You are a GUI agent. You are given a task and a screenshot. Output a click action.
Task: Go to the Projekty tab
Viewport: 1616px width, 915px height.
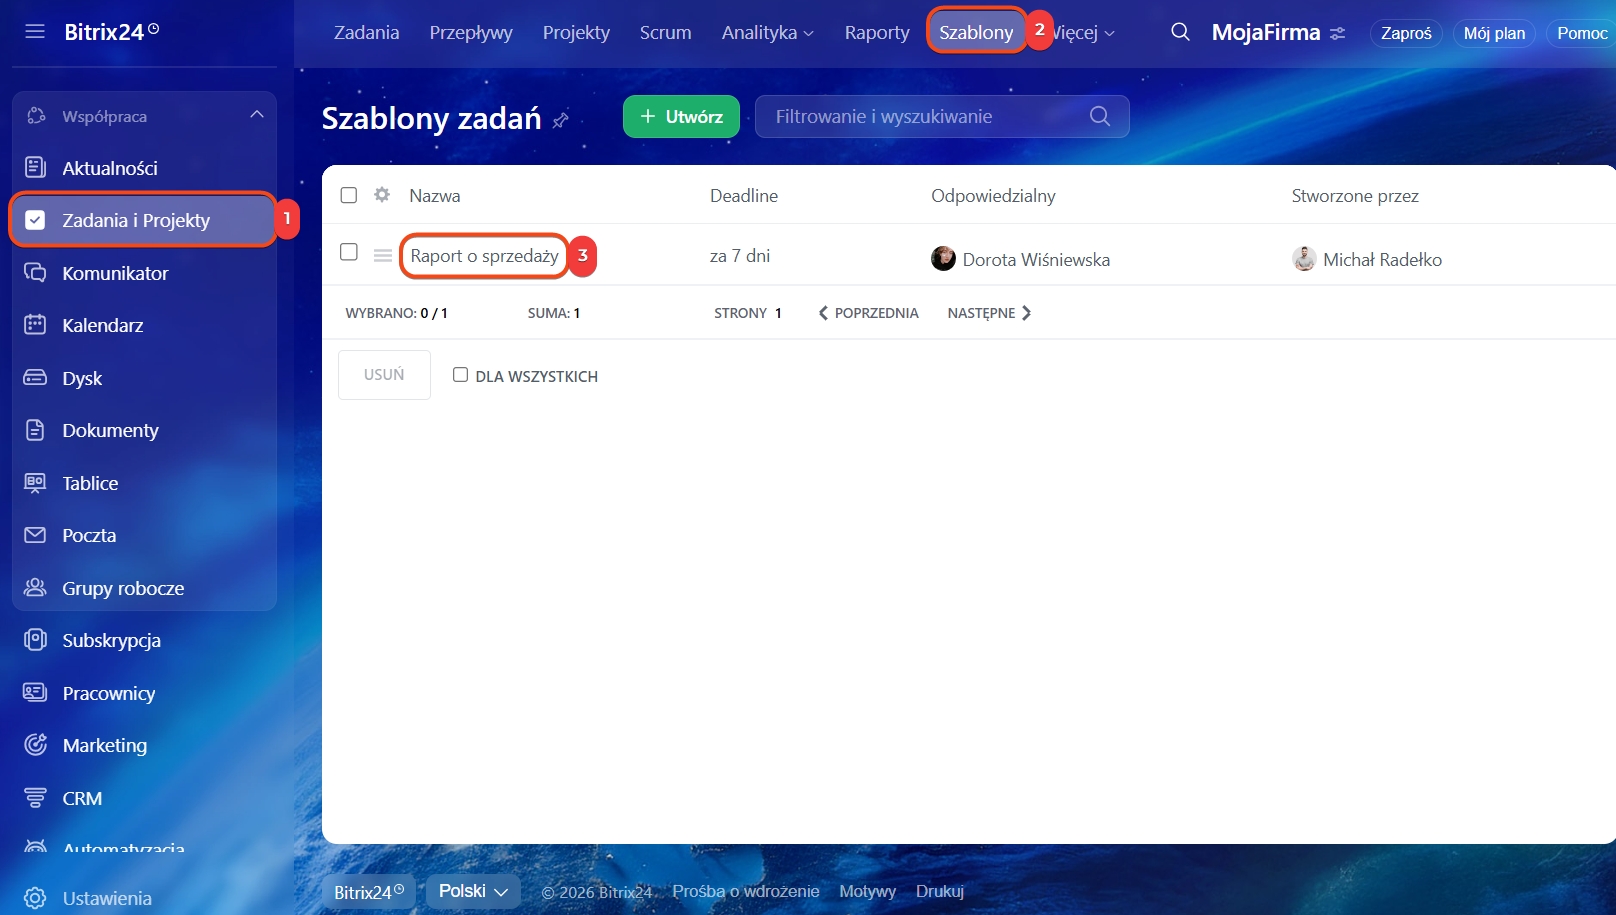pyautogui.click(x=576, y=32)
